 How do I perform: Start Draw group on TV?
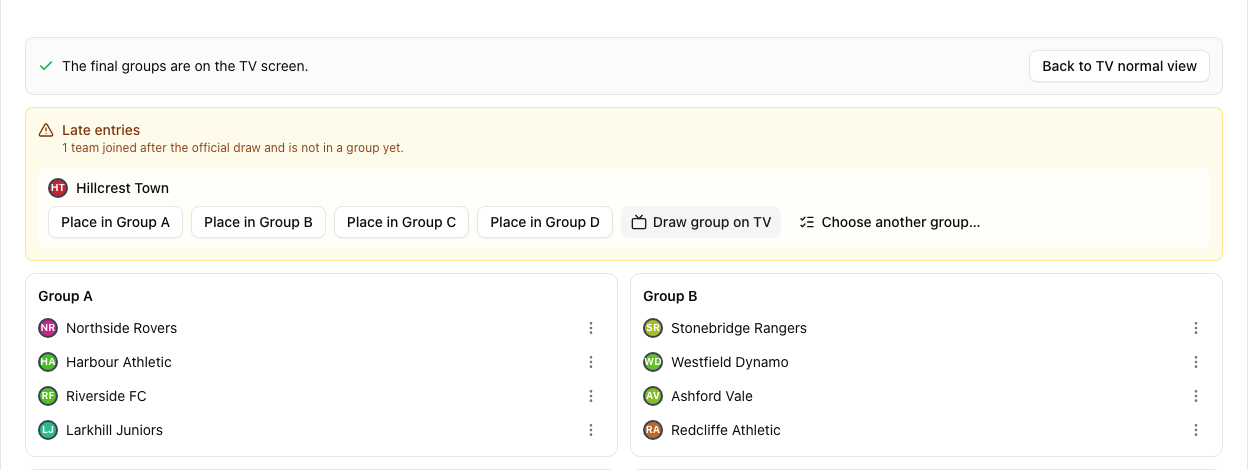pos(701,222)
